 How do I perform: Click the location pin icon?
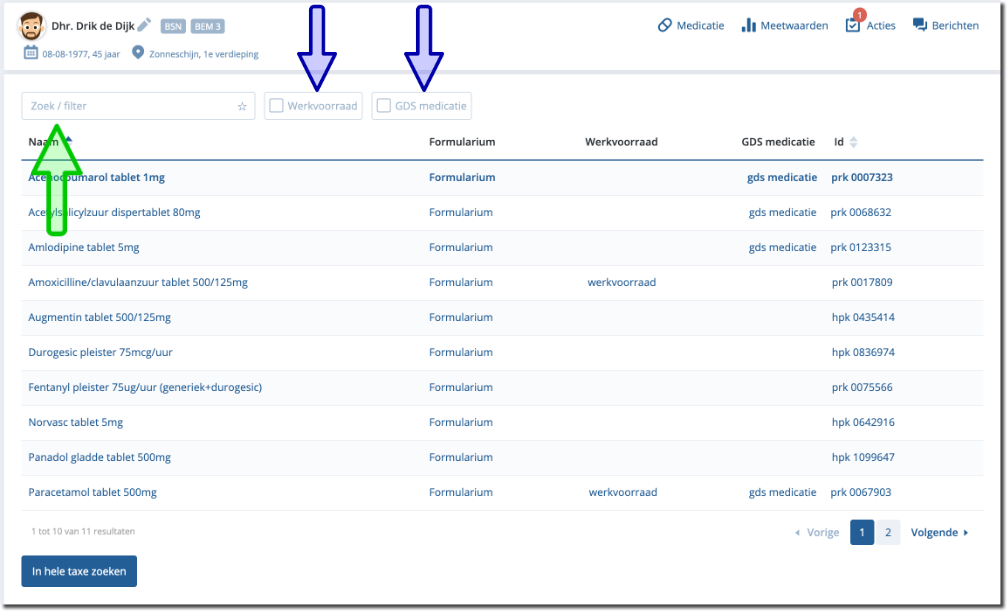tap(138, 52)
